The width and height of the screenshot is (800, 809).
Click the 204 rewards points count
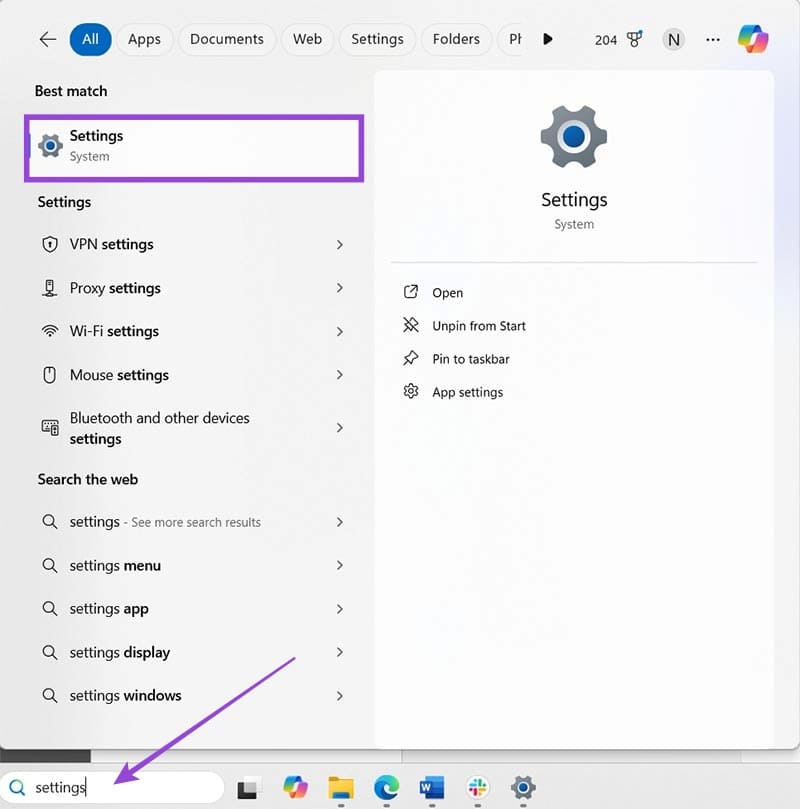pyautogui.click(x=606, y=40)
